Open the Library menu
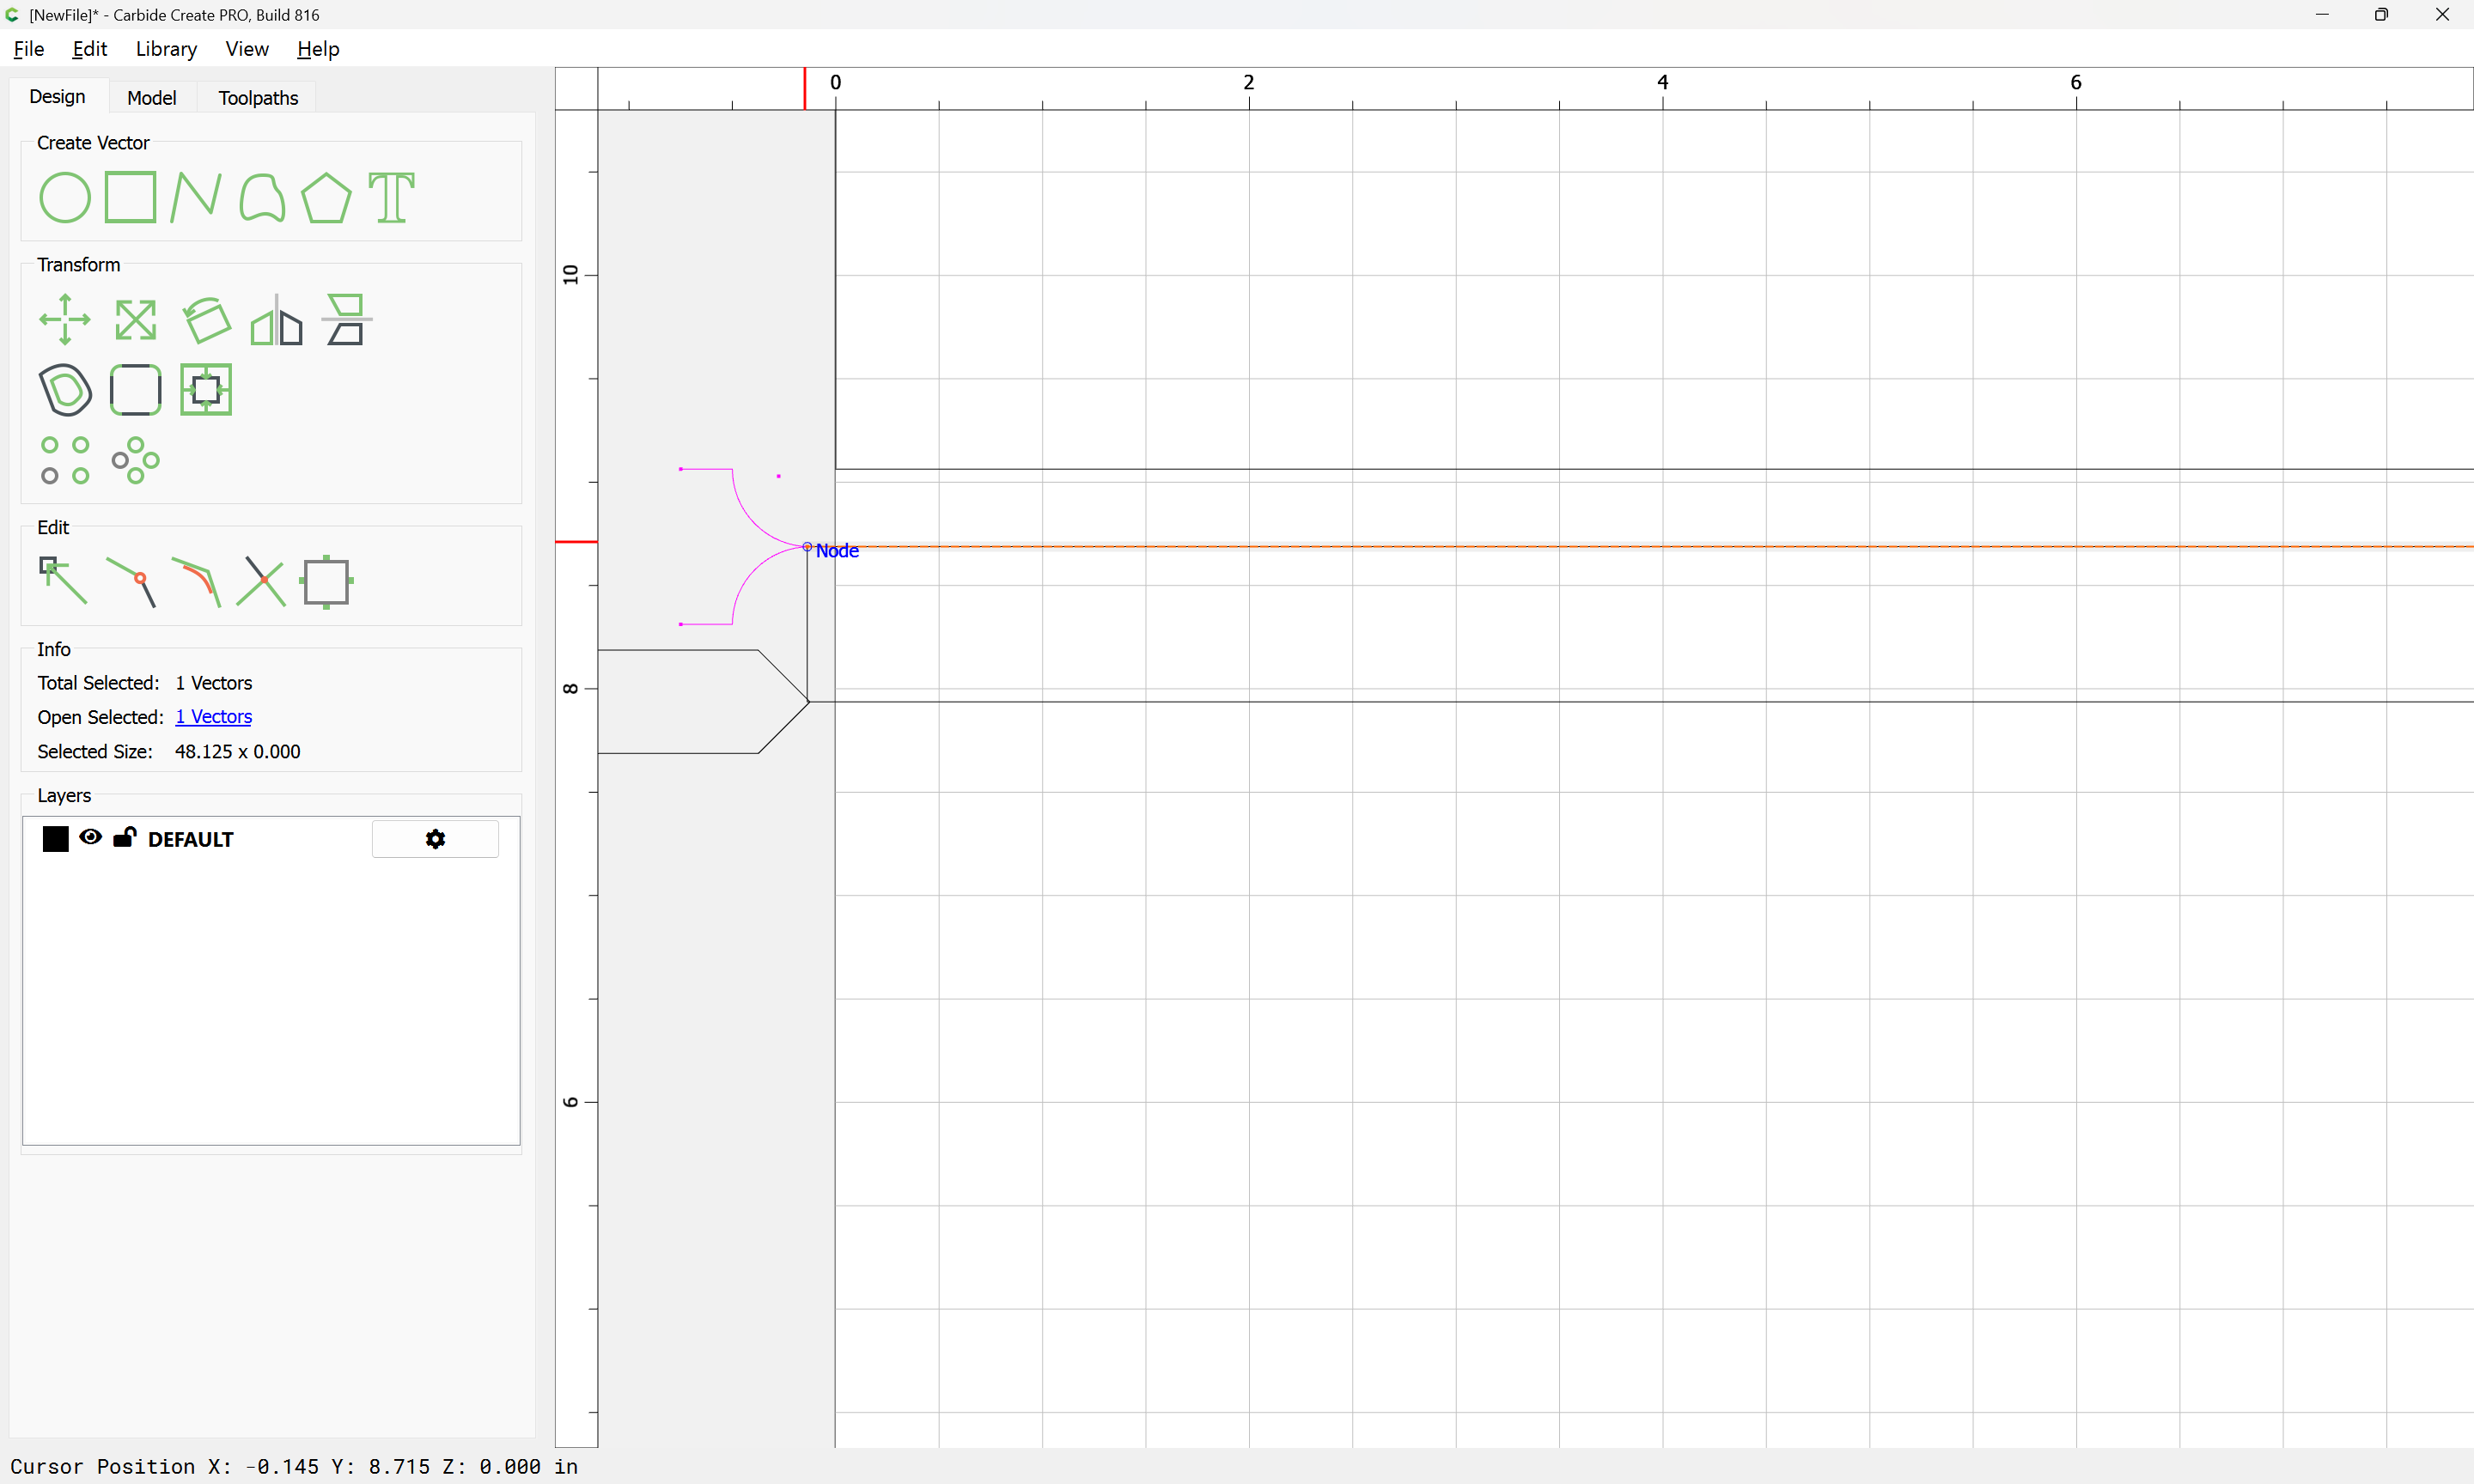 pos(166,49)
